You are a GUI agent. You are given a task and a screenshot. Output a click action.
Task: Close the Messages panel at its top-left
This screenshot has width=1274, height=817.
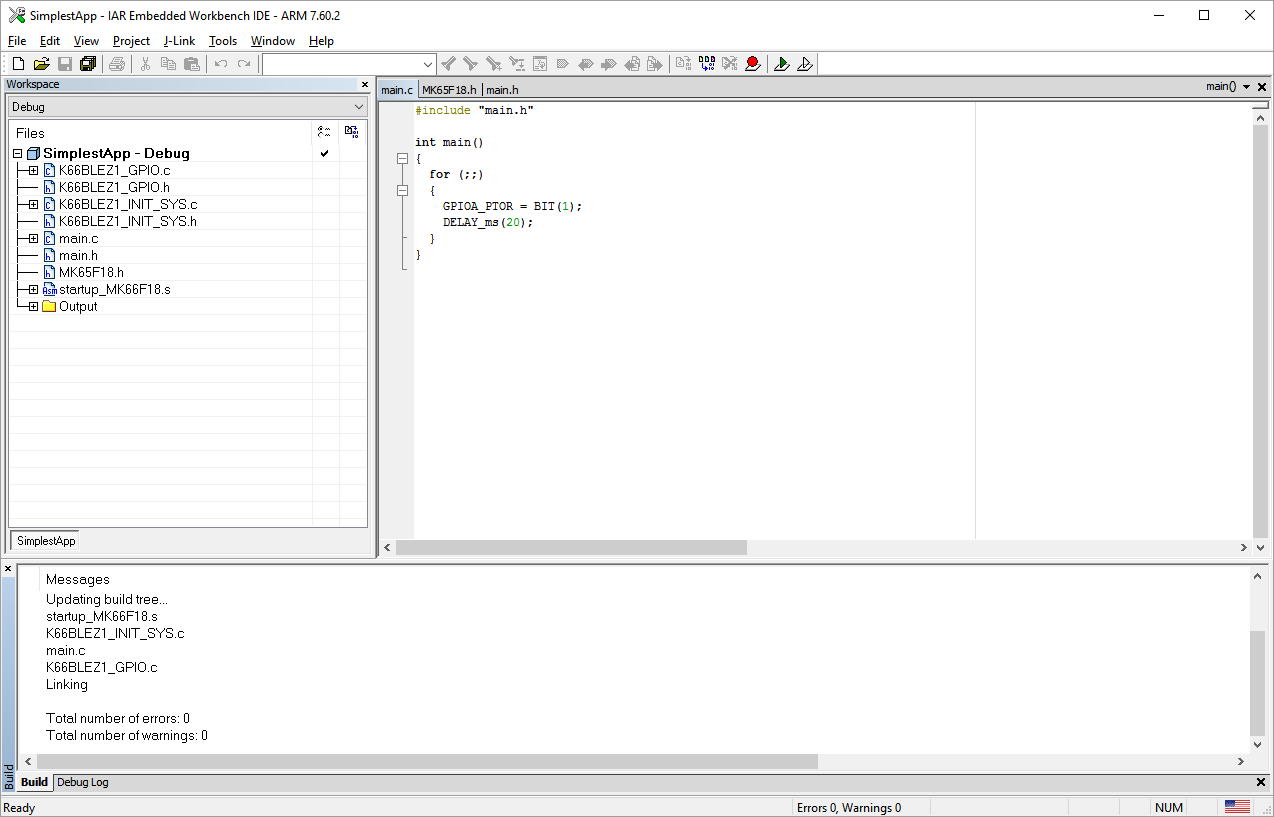click(8, 569)
